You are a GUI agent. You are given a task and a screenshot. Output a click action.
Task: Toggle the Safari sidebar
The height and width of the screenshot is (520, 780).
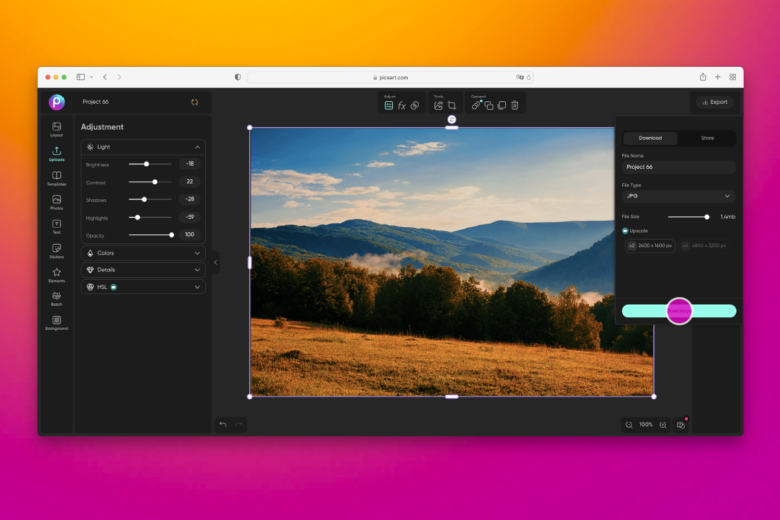coord(81,77)
